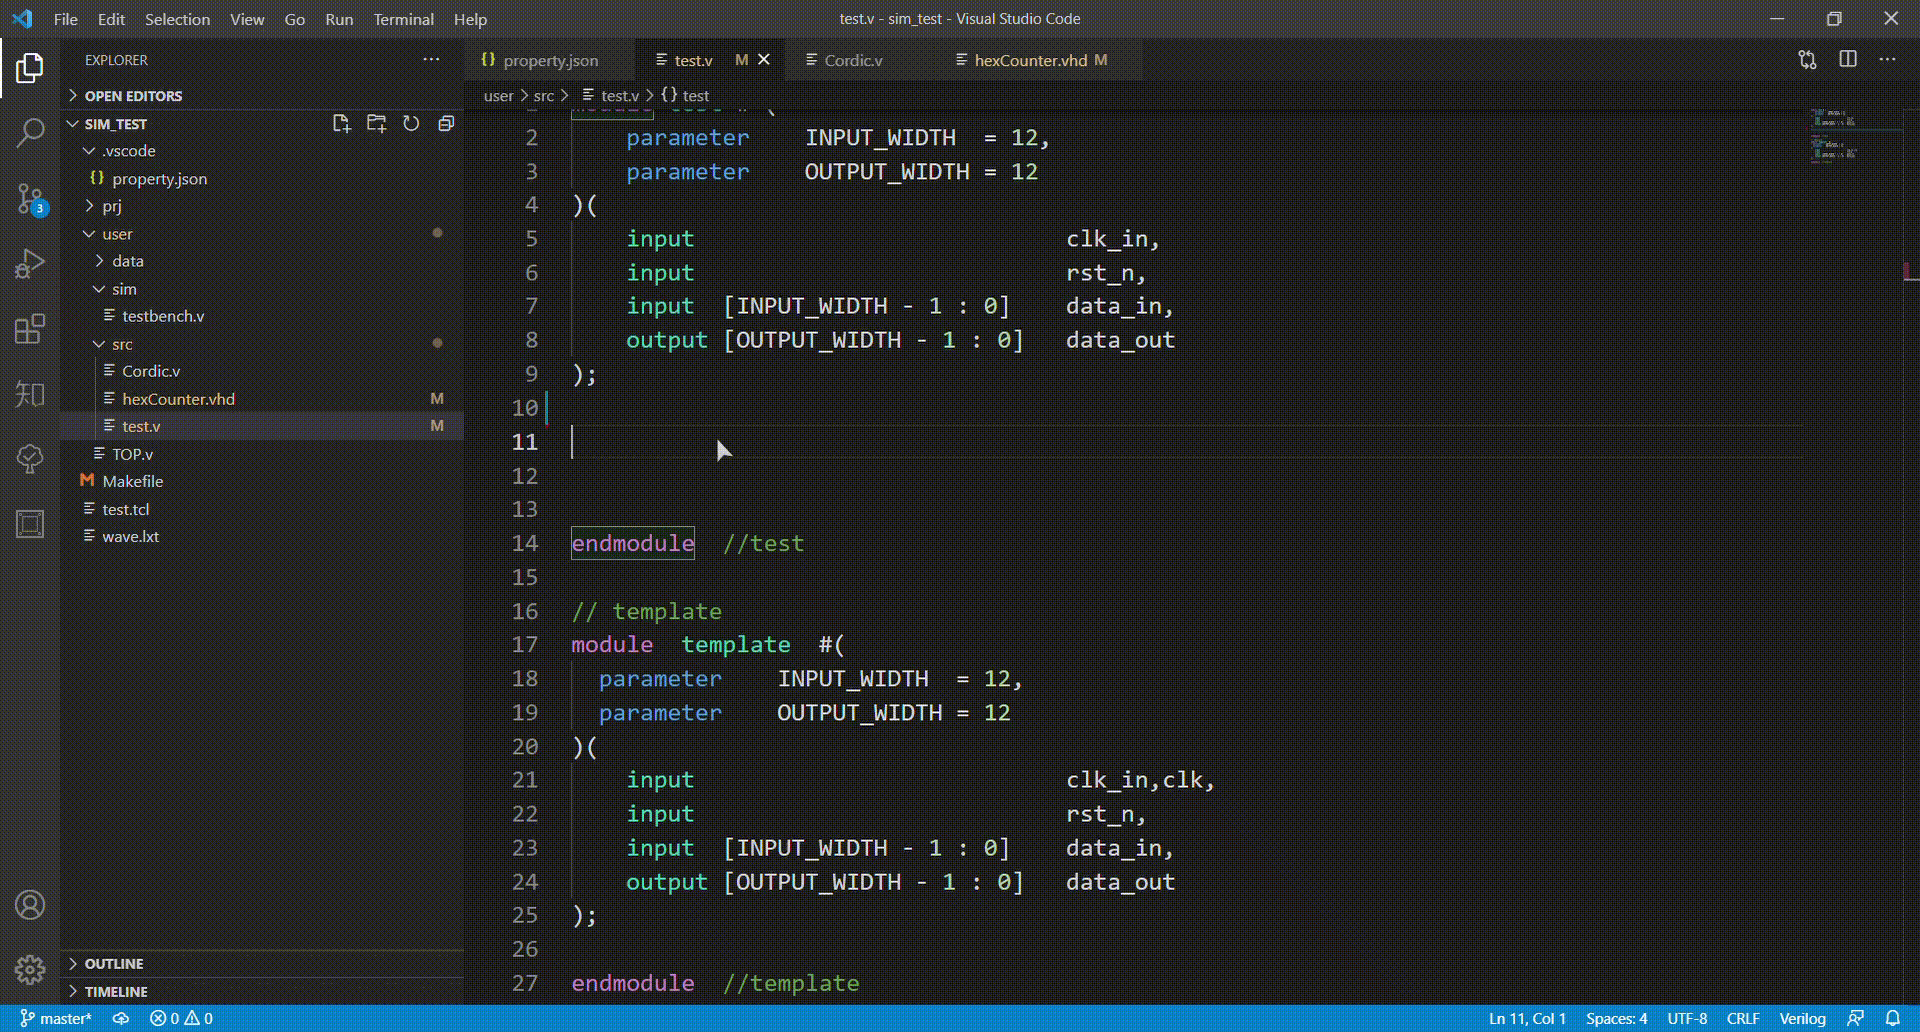Expand the OPEN EDITORS section
The image size is (1920, 1032).
click(262, 96)
